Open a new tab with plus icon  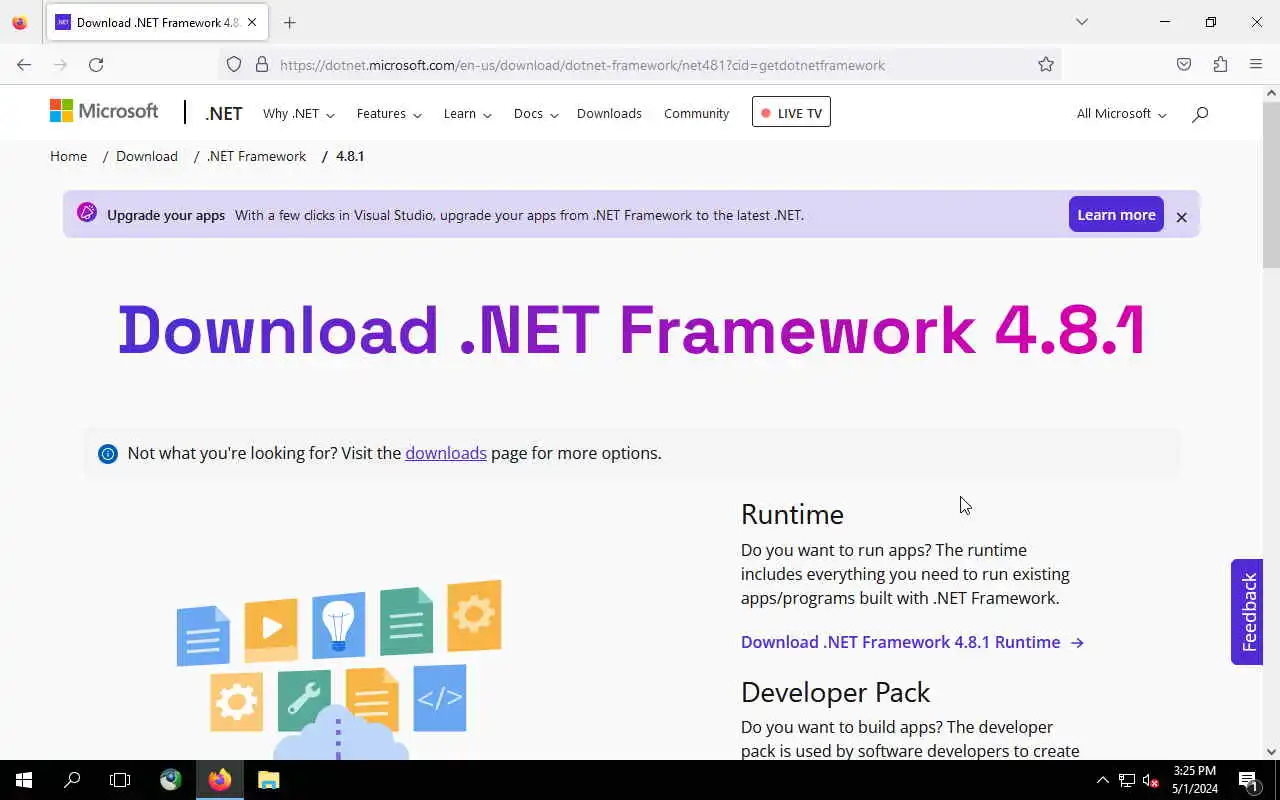pyautogui.click(x=290, y=23)
